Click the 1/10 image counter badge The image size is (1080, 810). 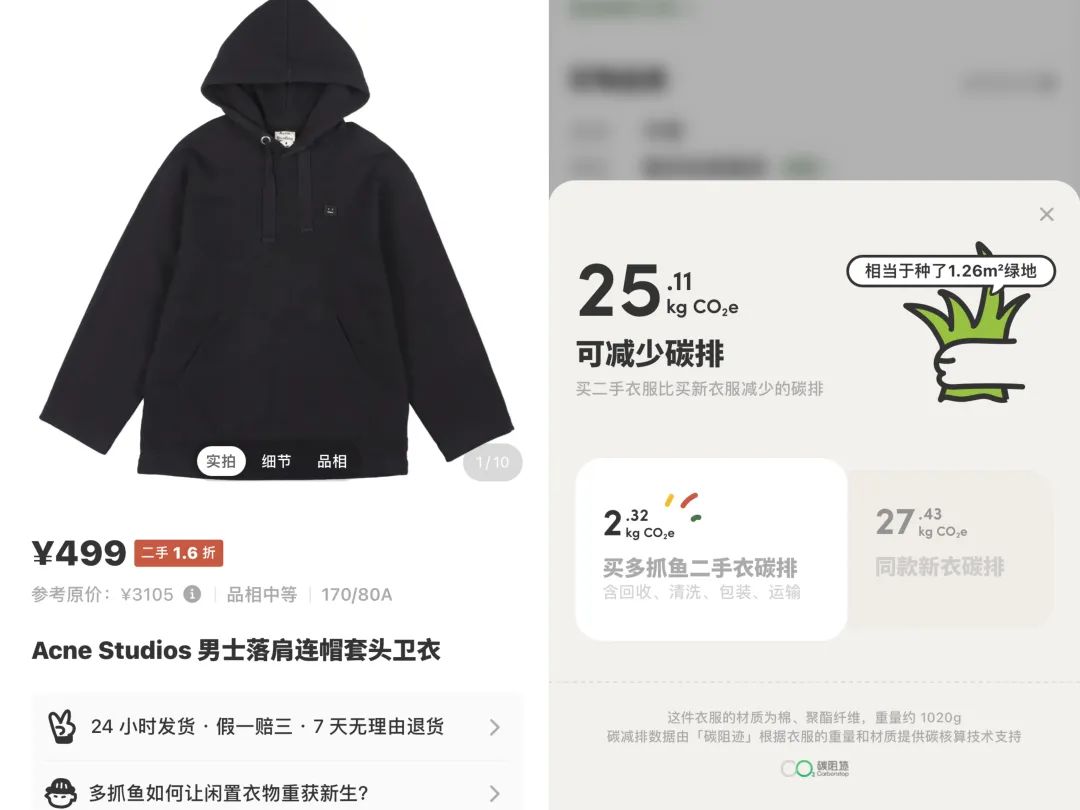pos(493,462)
